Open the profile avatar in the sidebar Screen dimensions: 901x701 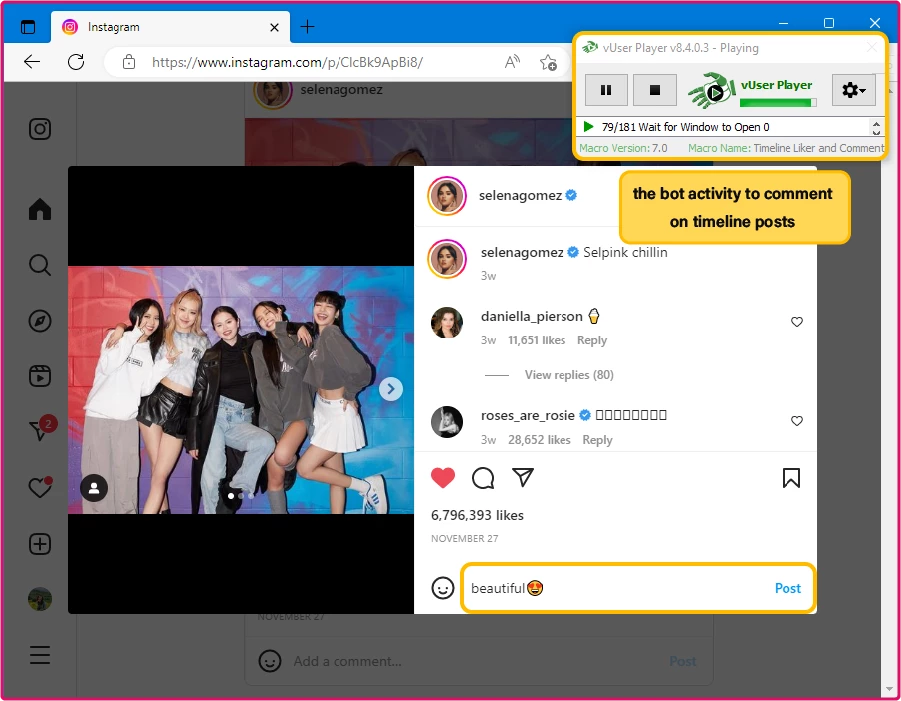coord(40,599)
